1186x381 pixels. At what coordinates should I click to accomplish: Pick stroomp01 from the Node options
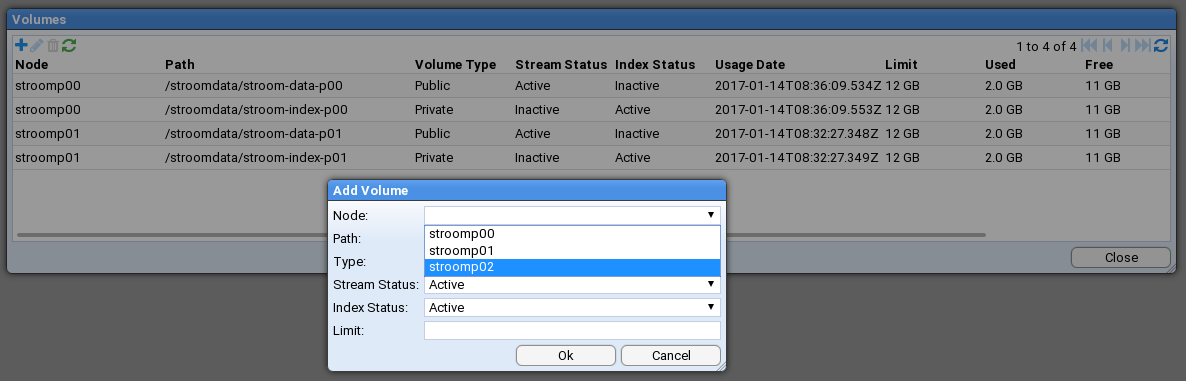[x=572, y=250]
